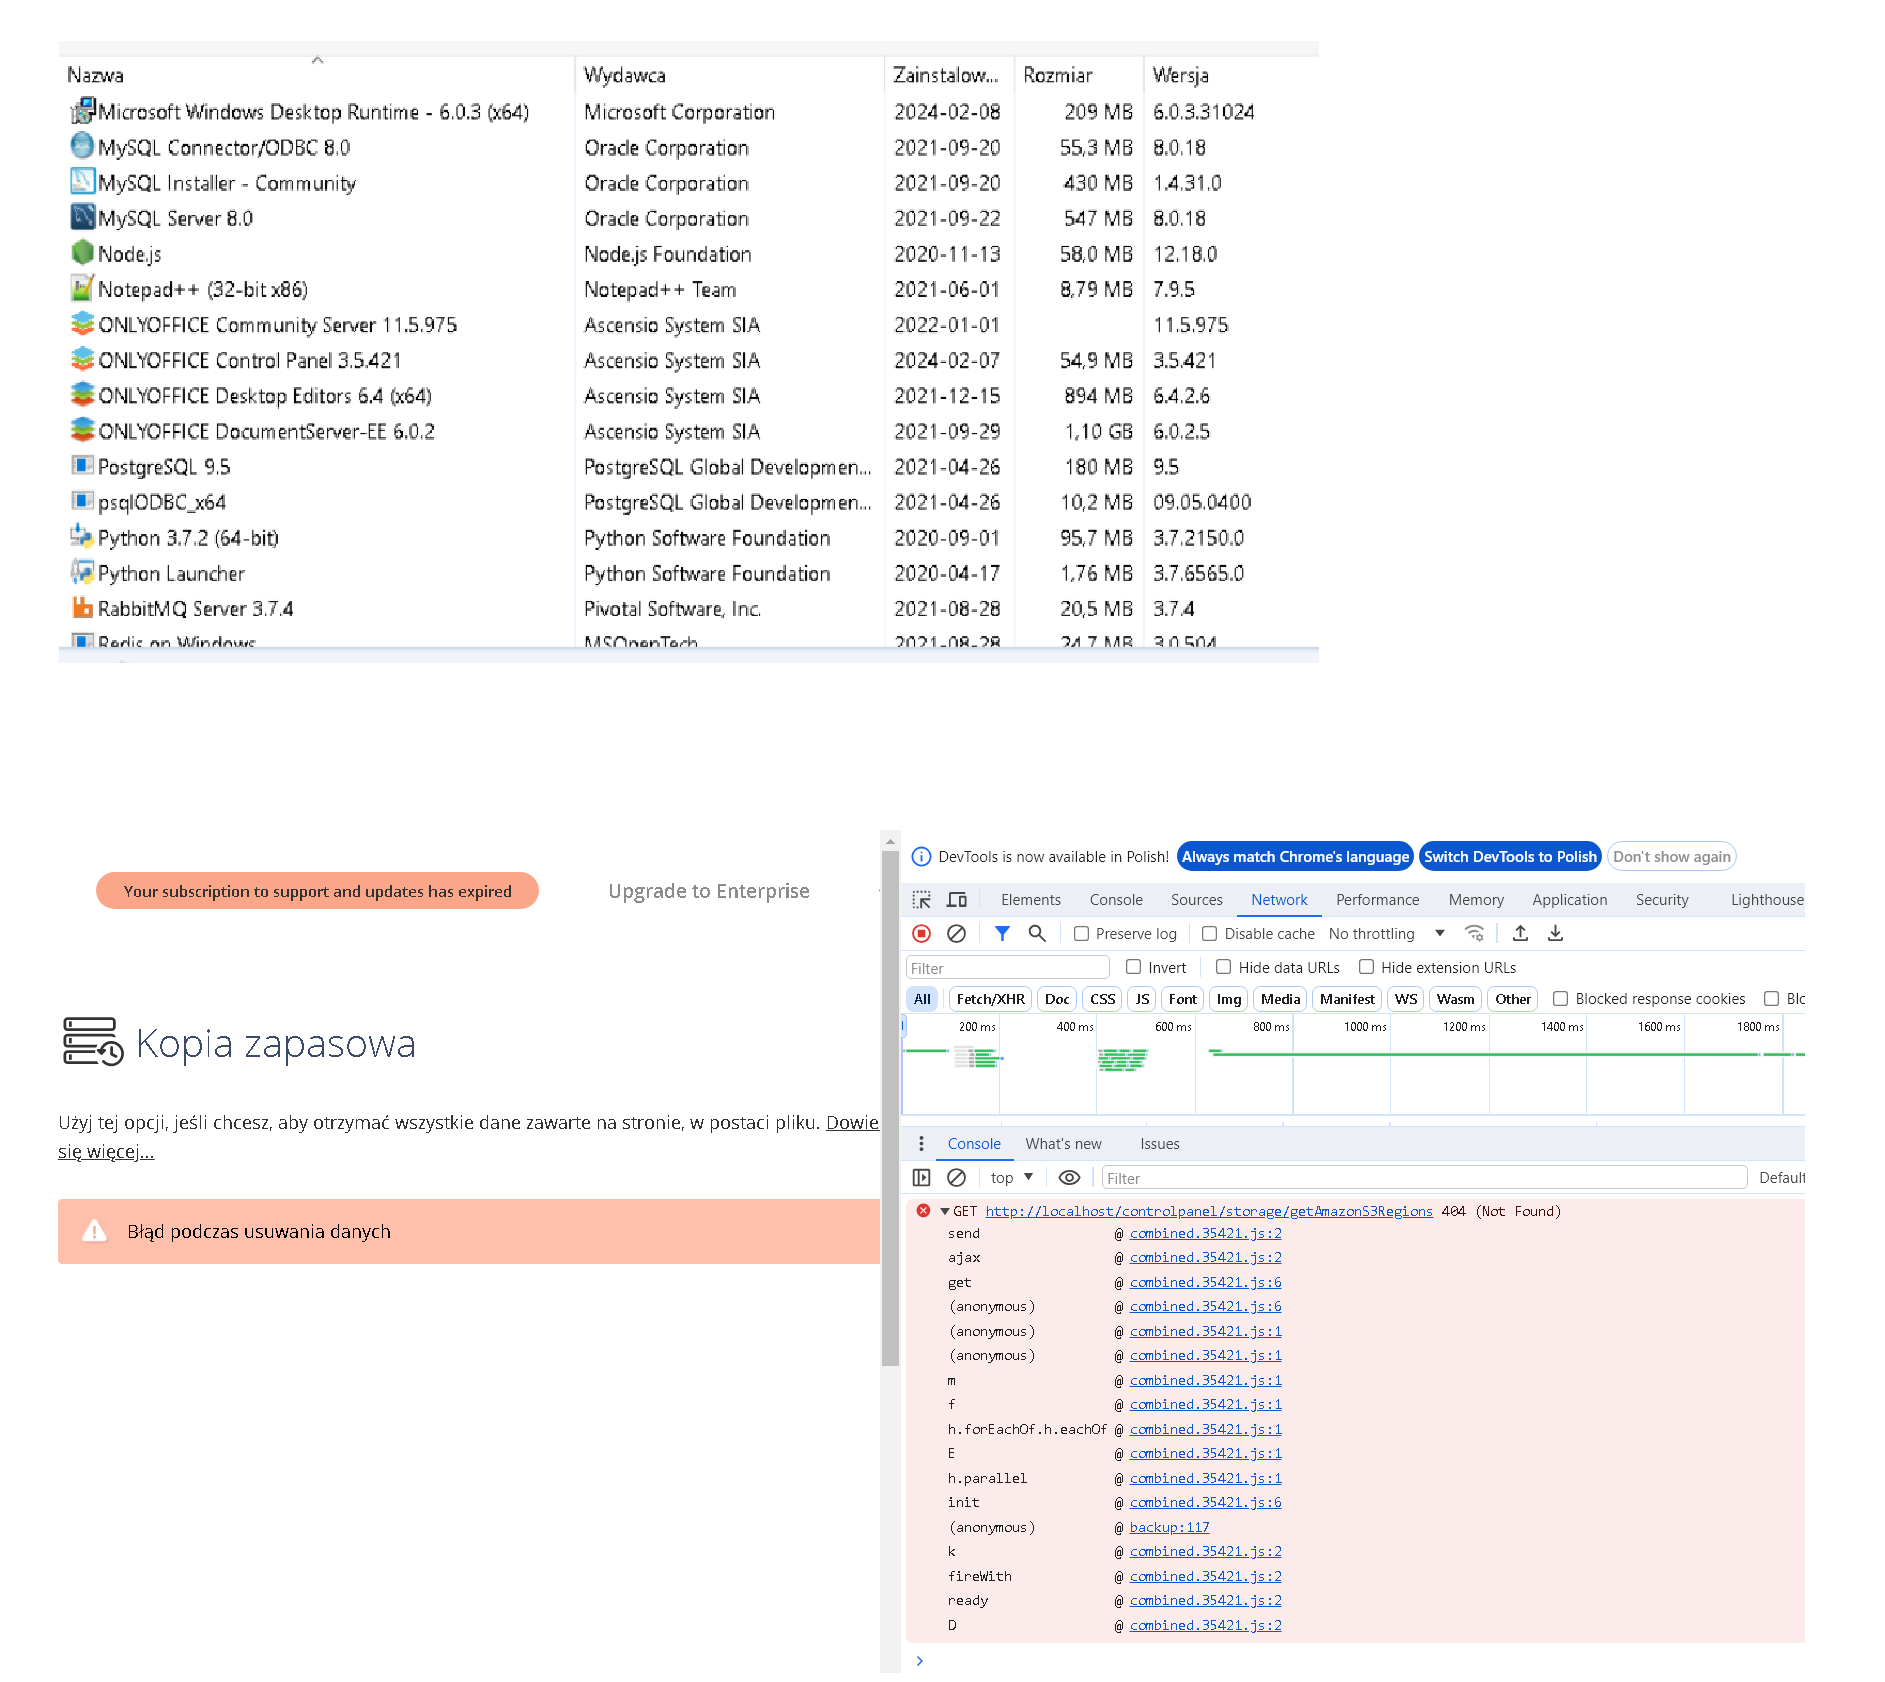Enable the Disable cache checkbox
1885x1682 pixels.
point(1210,934)
